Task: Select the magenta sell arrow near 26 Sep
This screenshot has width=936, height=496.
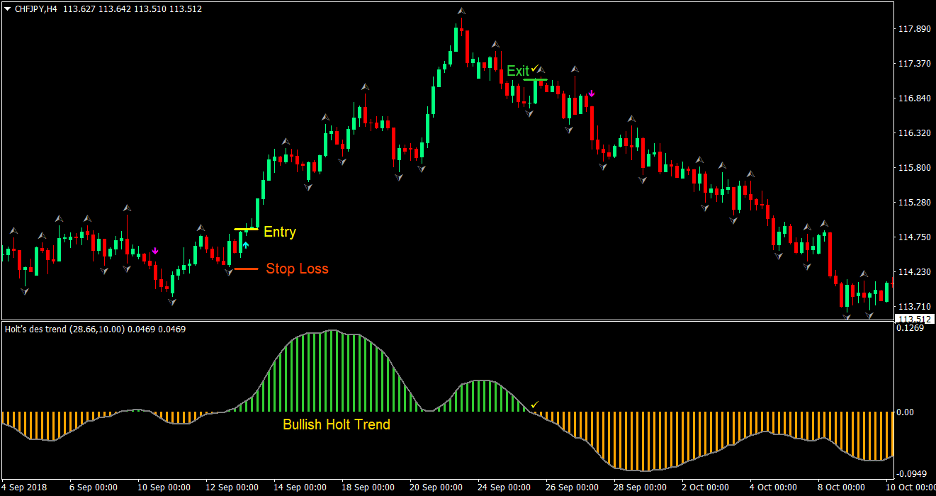Action: (592, 93)
